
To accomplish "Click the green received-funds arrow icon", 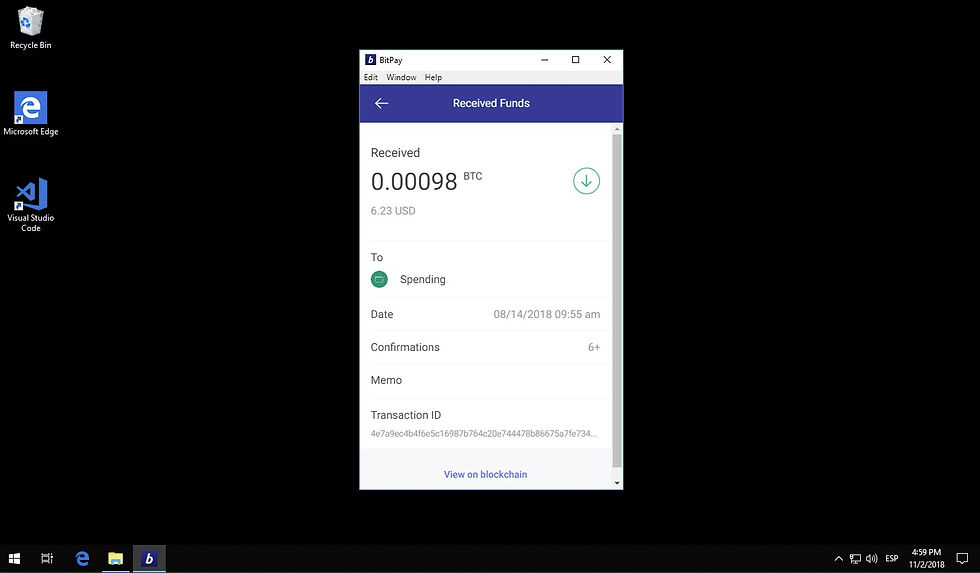I will (586, 181).
